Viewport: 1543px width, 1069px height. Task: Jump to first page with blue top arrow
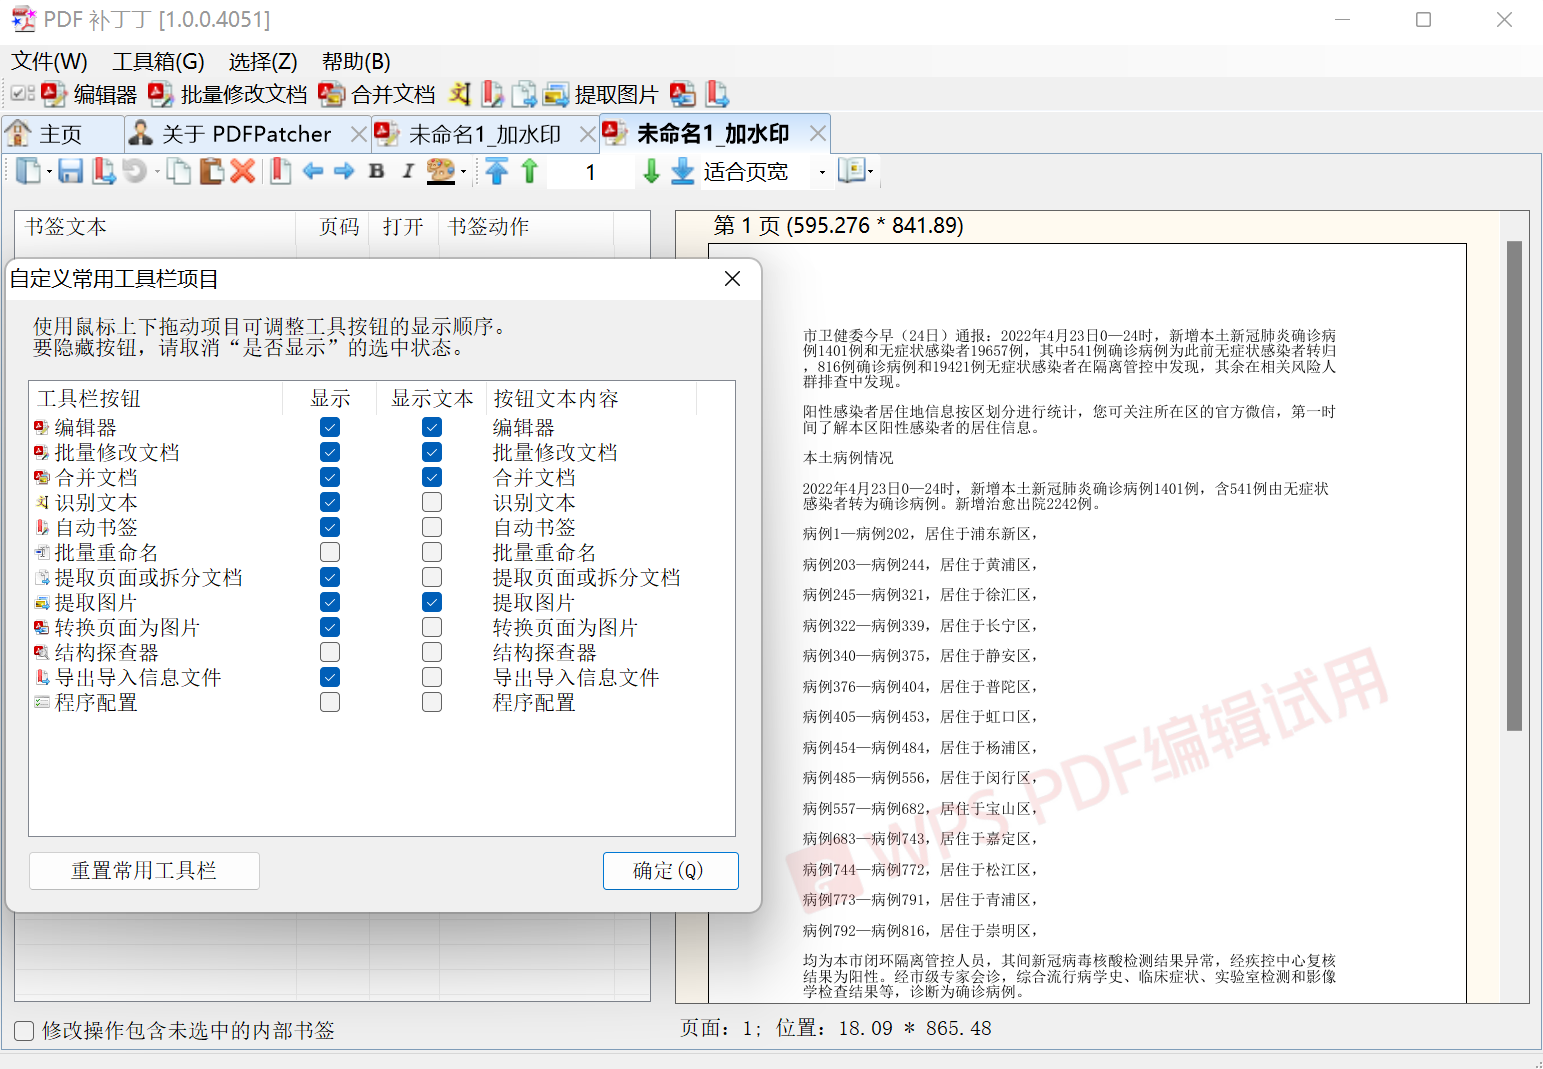[497, 171]
